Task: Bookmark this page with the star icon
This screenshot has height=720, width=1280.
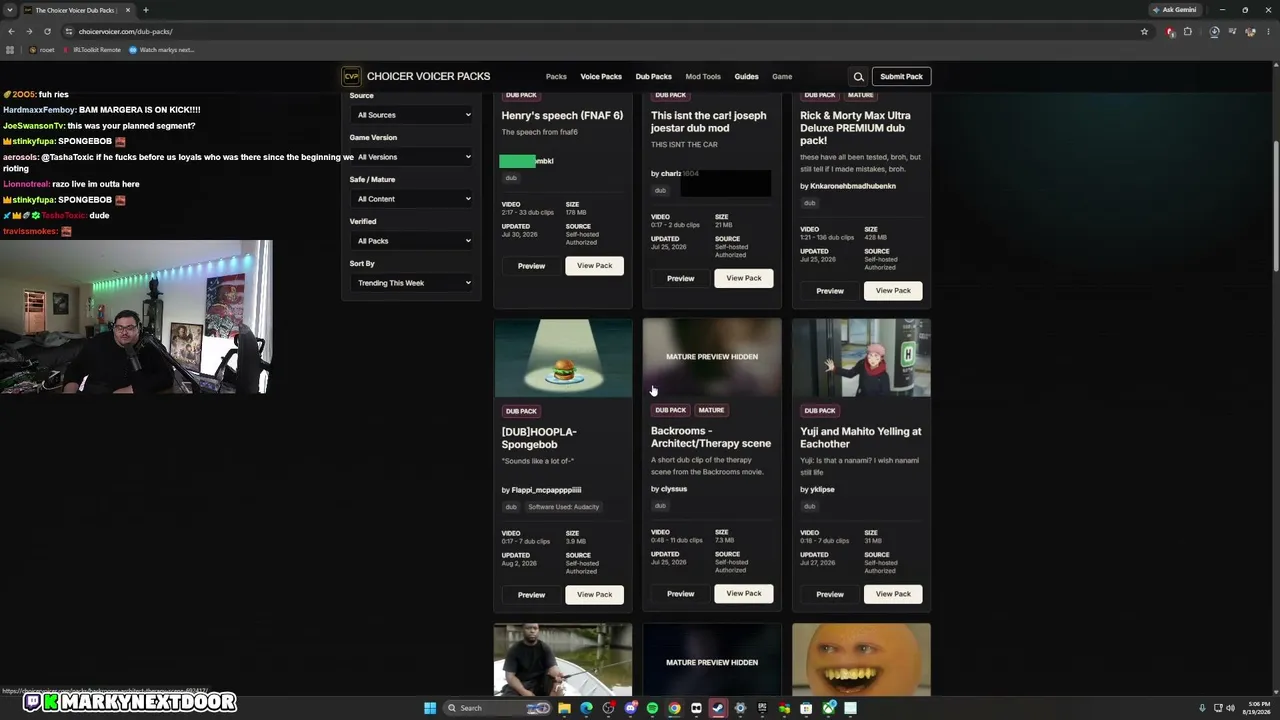Action: (1144, 31)
